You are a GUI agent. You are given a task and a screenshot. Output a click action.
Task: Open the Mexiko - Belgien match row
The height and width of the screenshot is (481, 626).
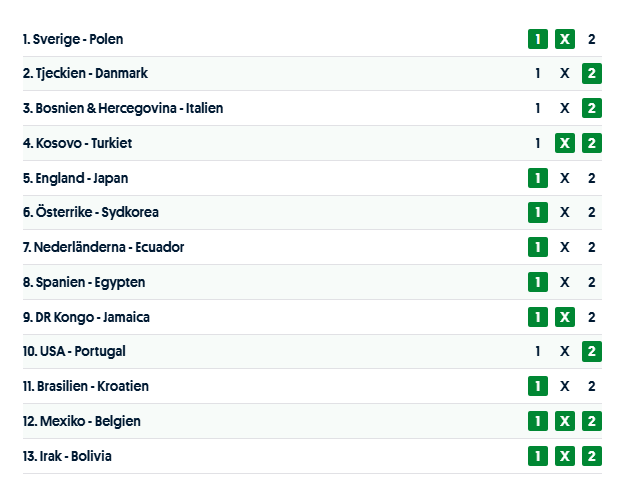coord(87,421)
